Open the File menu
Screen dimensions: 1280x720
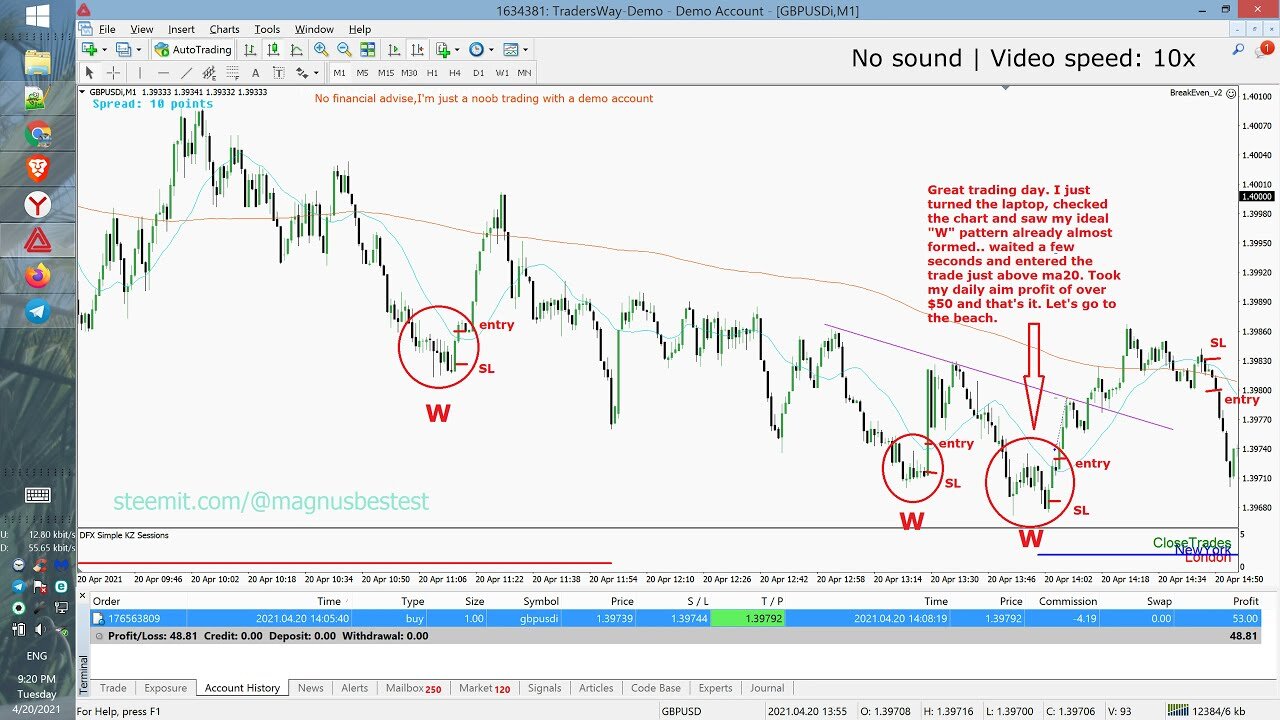pos(107,29)
